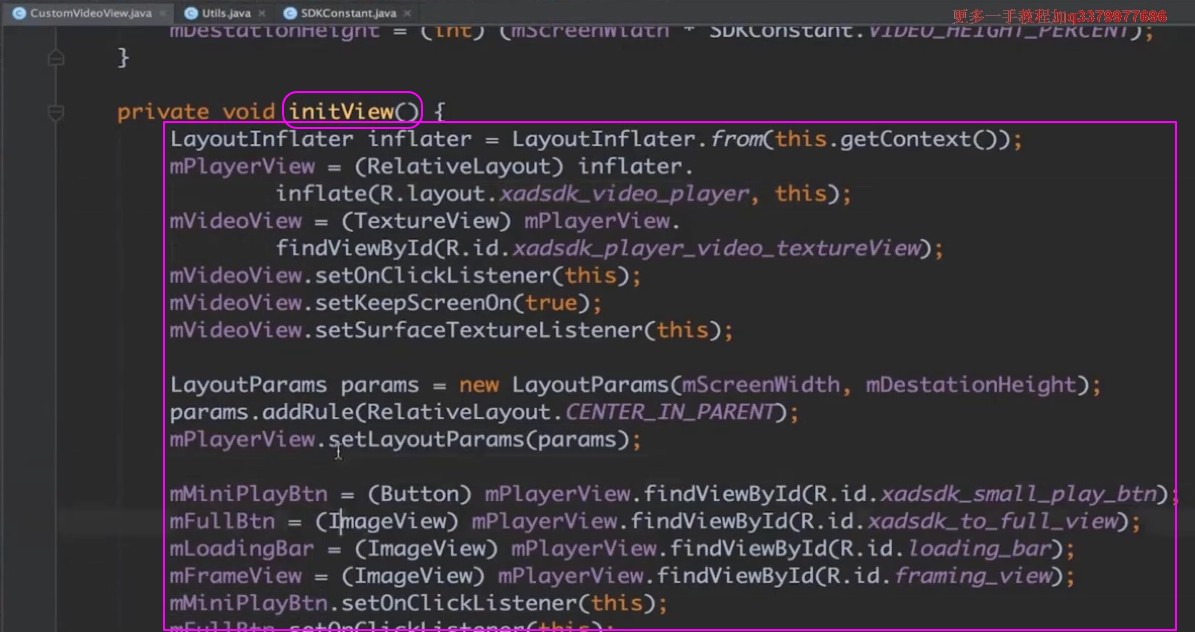
Task: Collapse the initView method using gutter fold marker
Action: click(56, 111)
